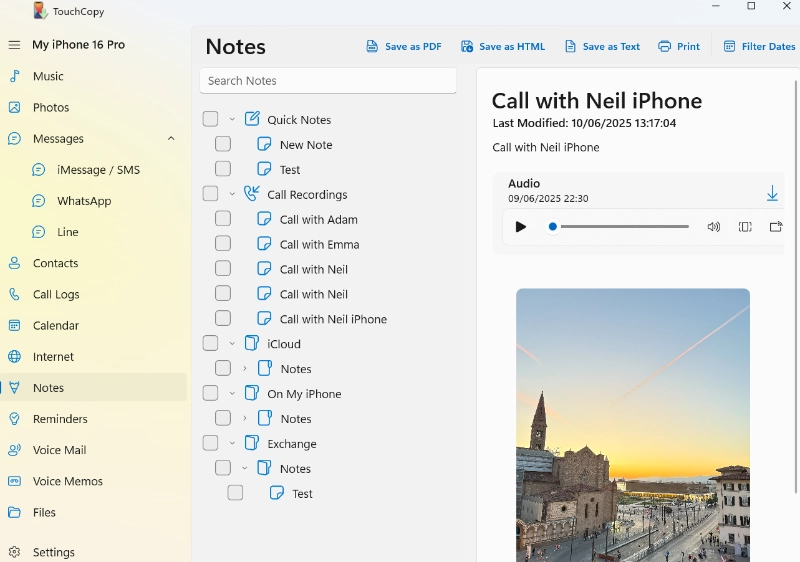This screenshot has height=562, width=800.
Task: Click the audio progress slider handle
Action: coord(553,226)
